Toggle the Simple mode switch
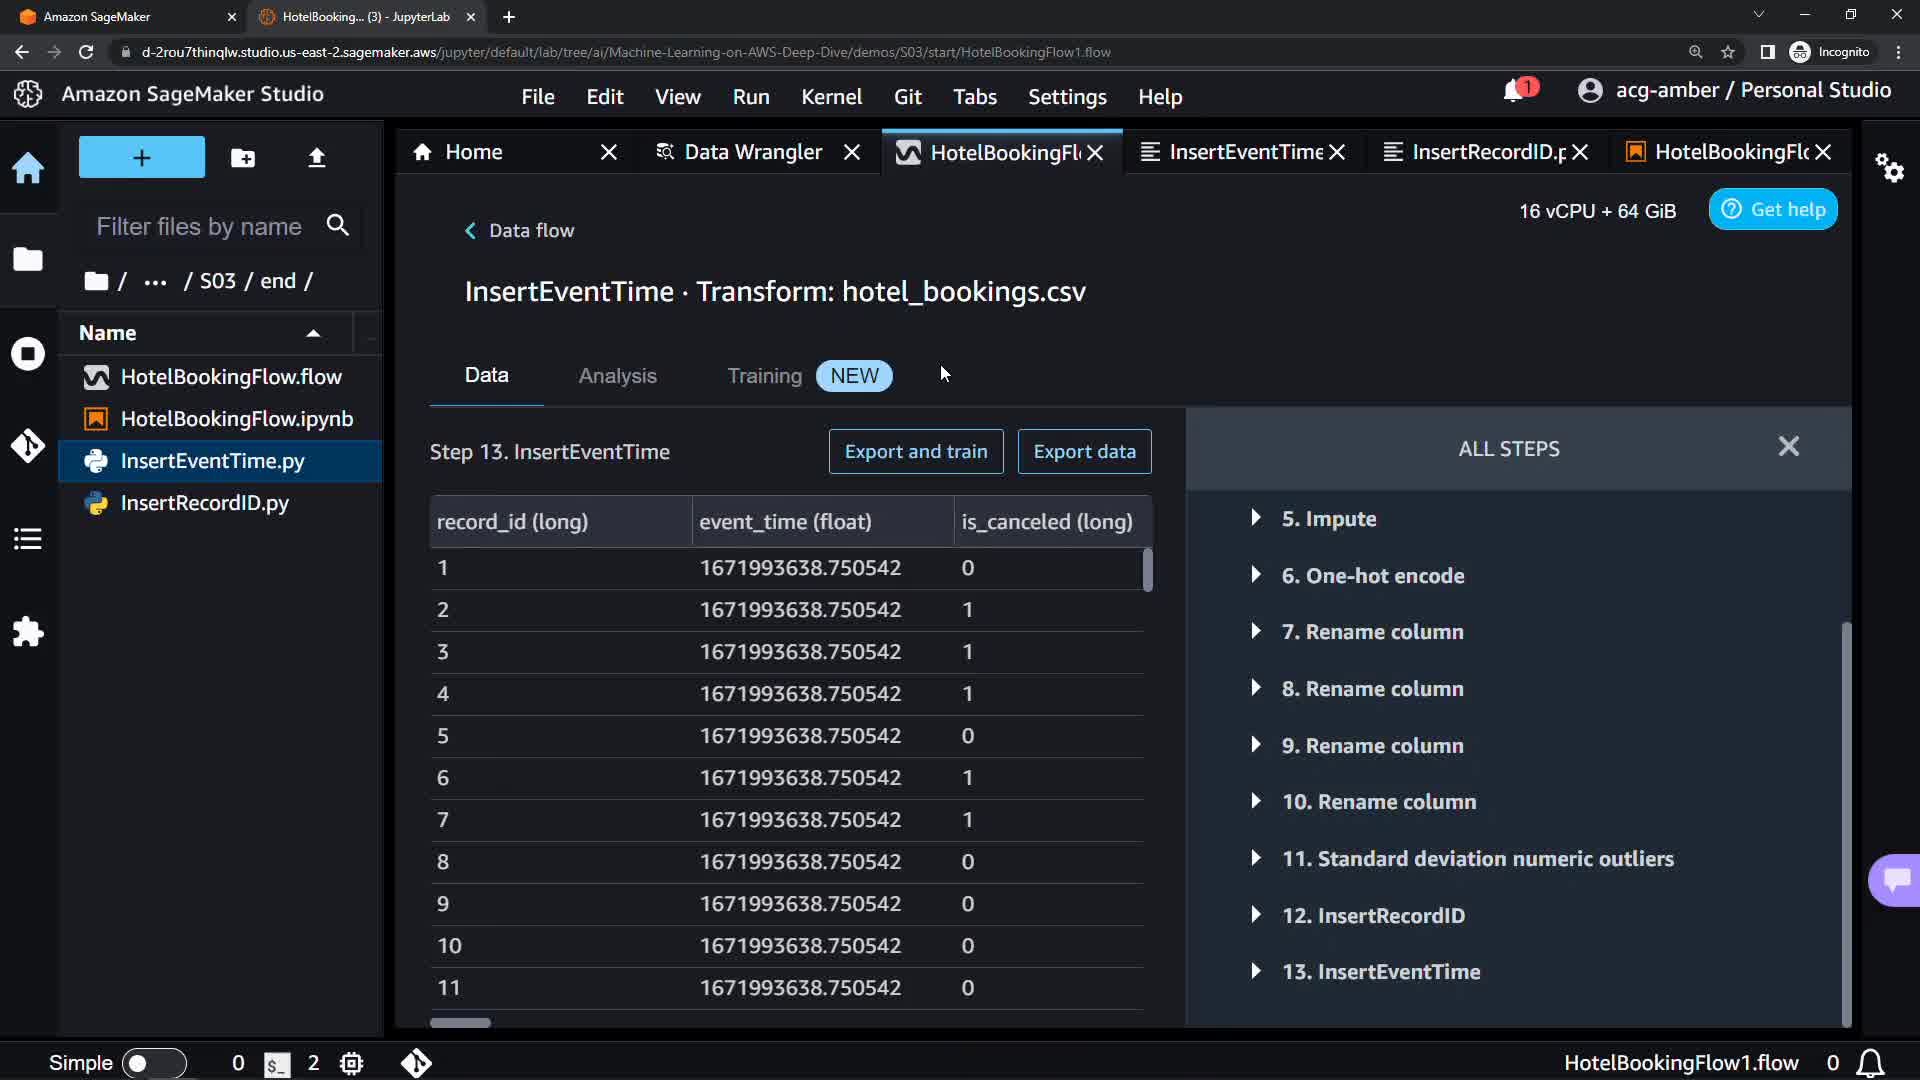 coord(154,1063)
